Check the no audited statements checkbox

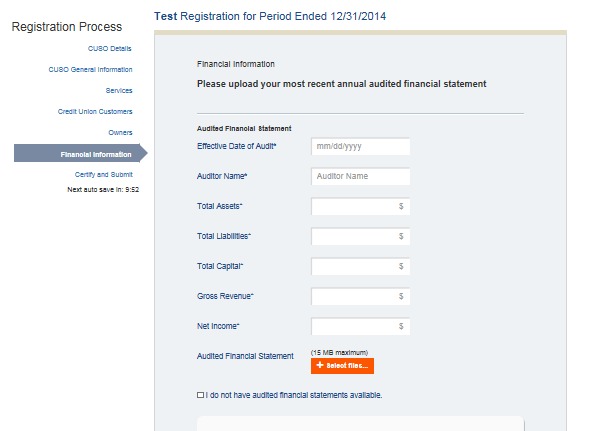point(201,395)
